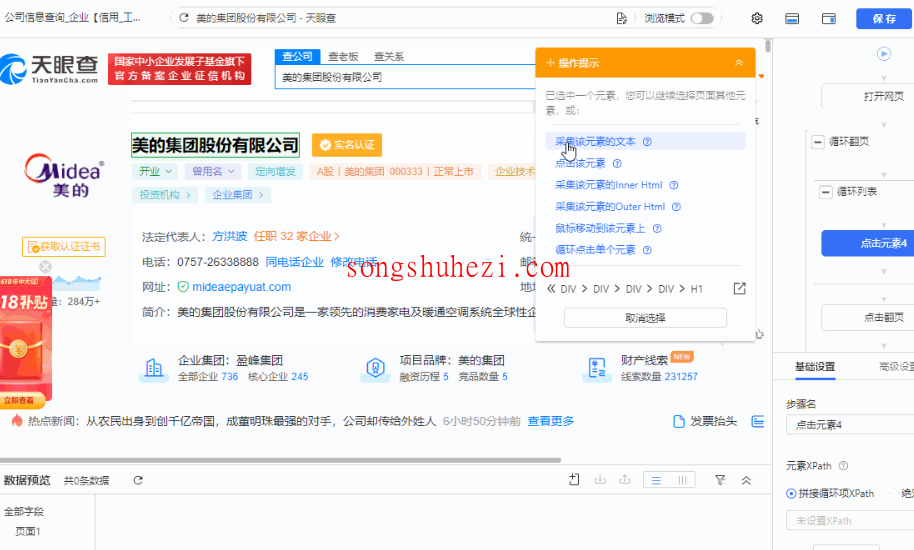Click the 定向增发 tag

(275, 171)
